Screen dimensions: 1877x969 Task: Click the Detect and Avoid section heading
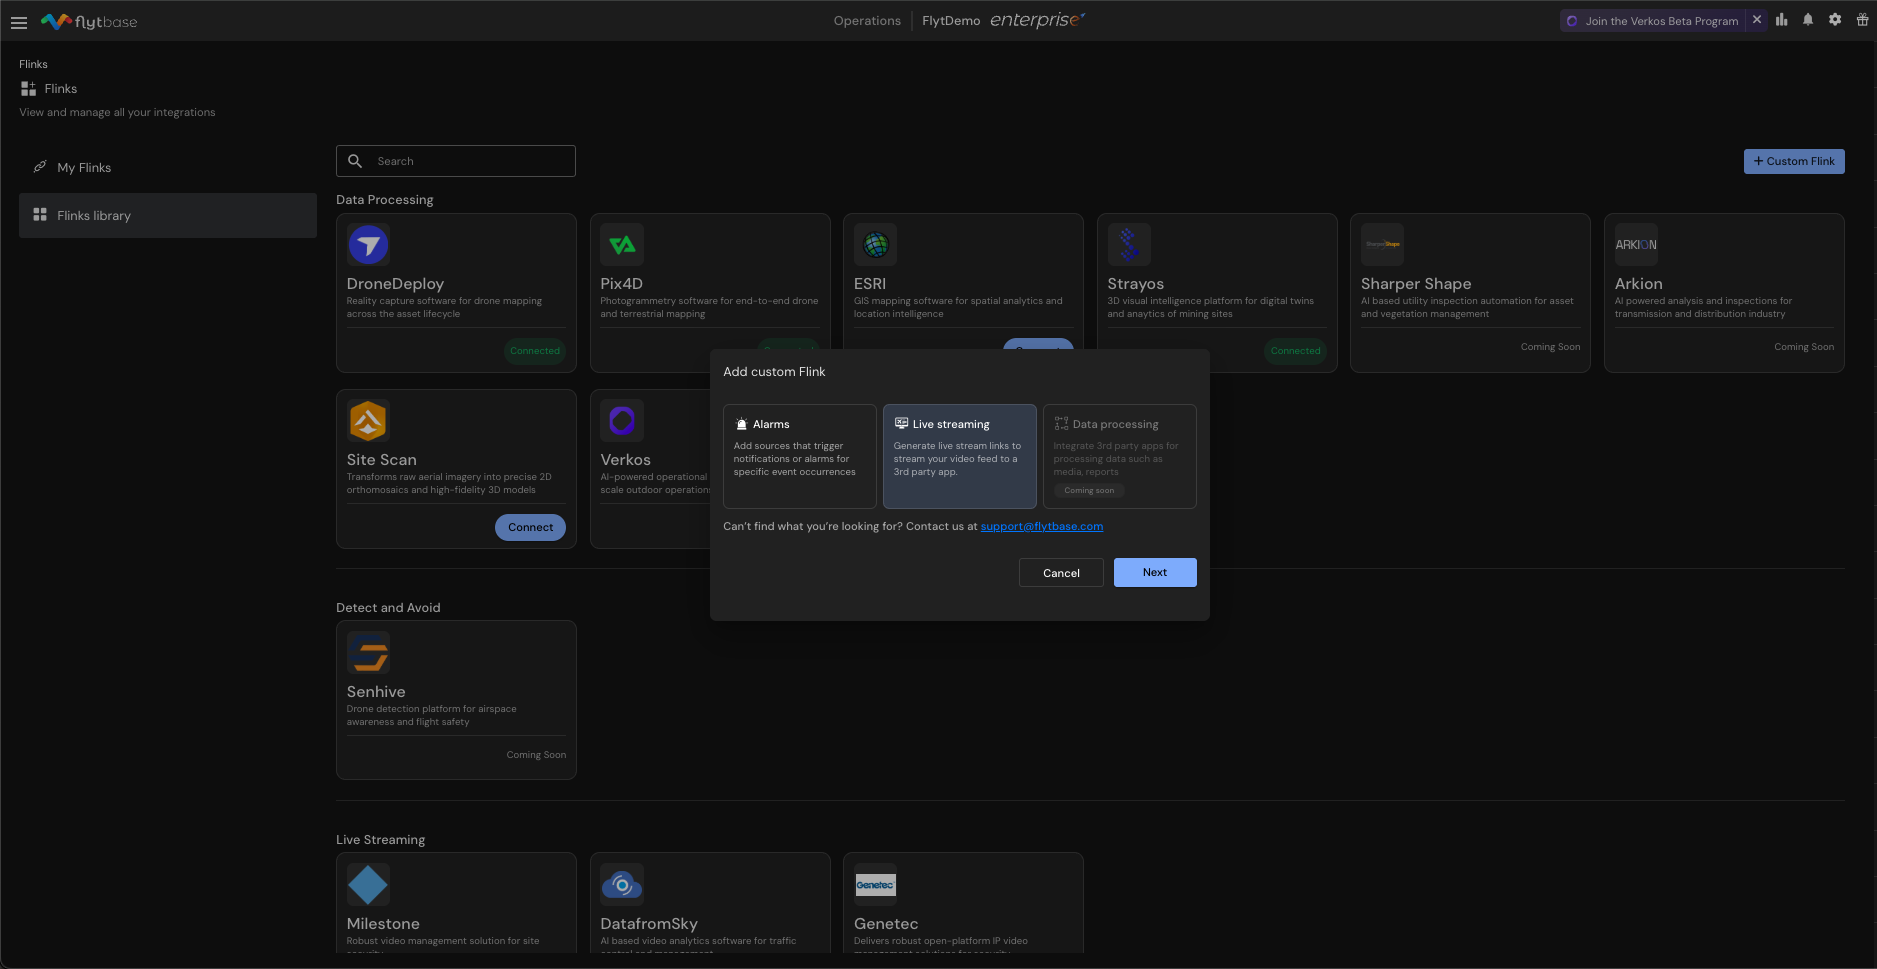pos(388,608)
